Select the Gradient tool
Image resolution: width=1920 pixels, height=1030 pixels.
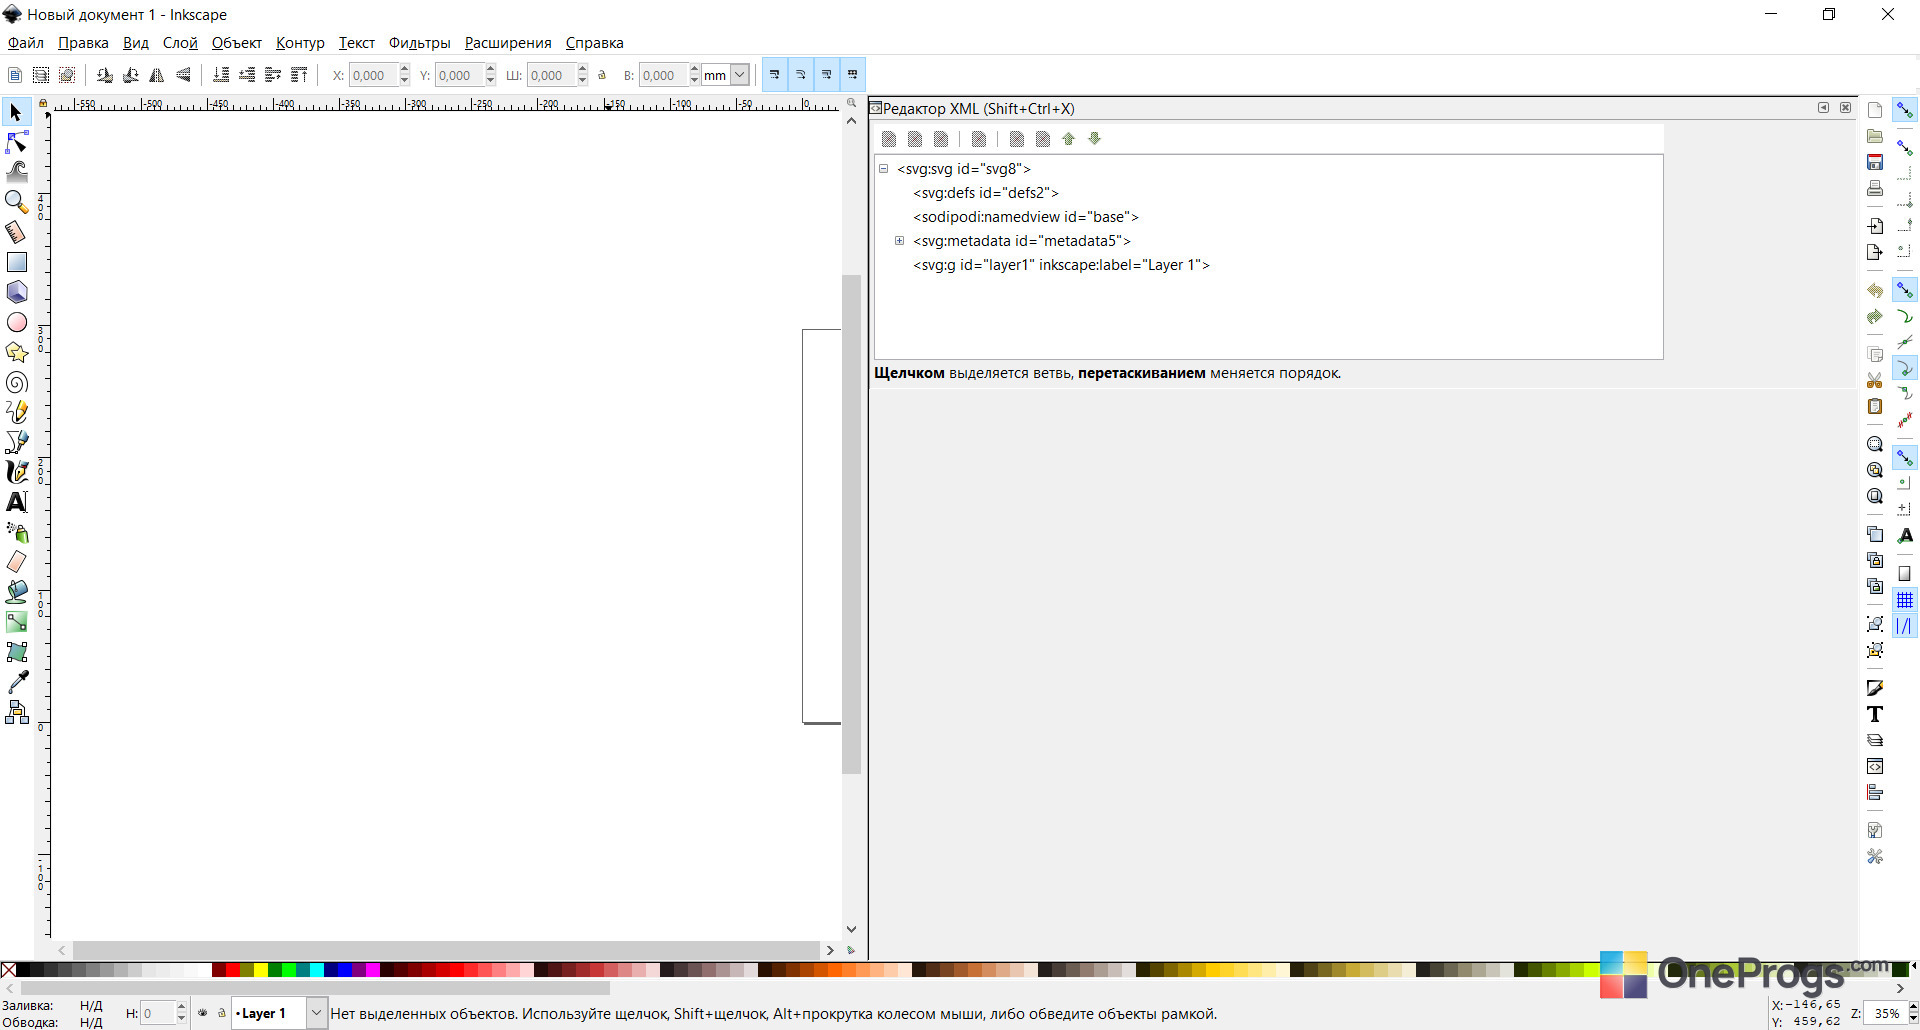17,622
